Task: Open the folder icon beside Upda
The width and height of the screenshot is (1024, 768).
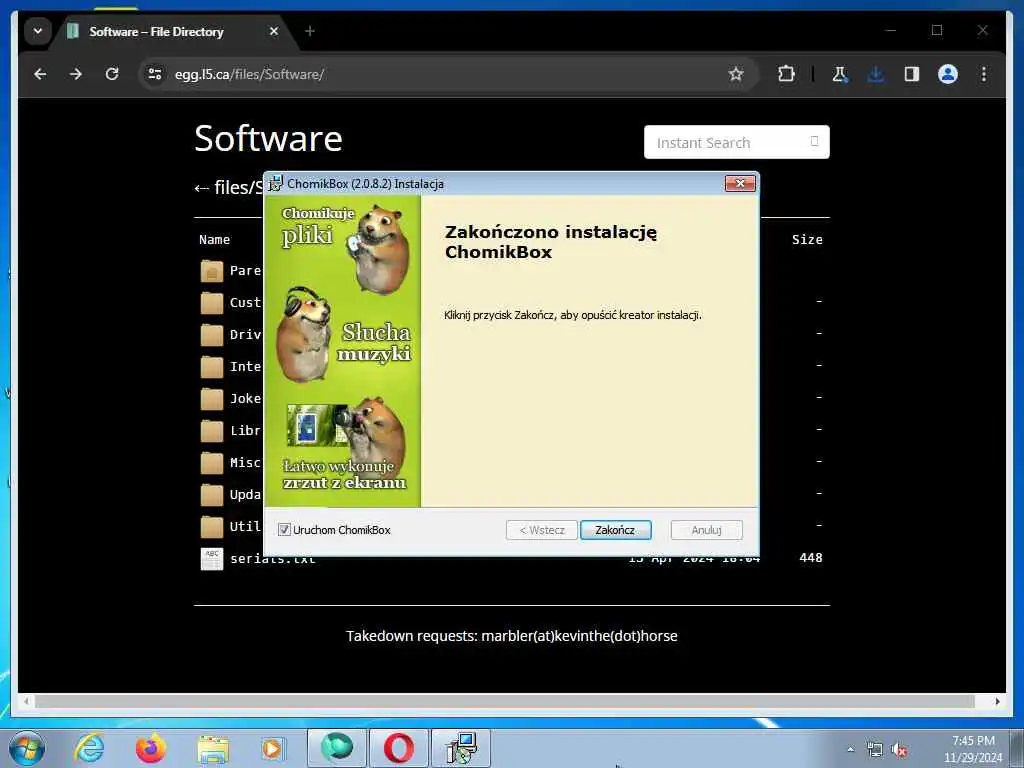Action: coord(212,495)
